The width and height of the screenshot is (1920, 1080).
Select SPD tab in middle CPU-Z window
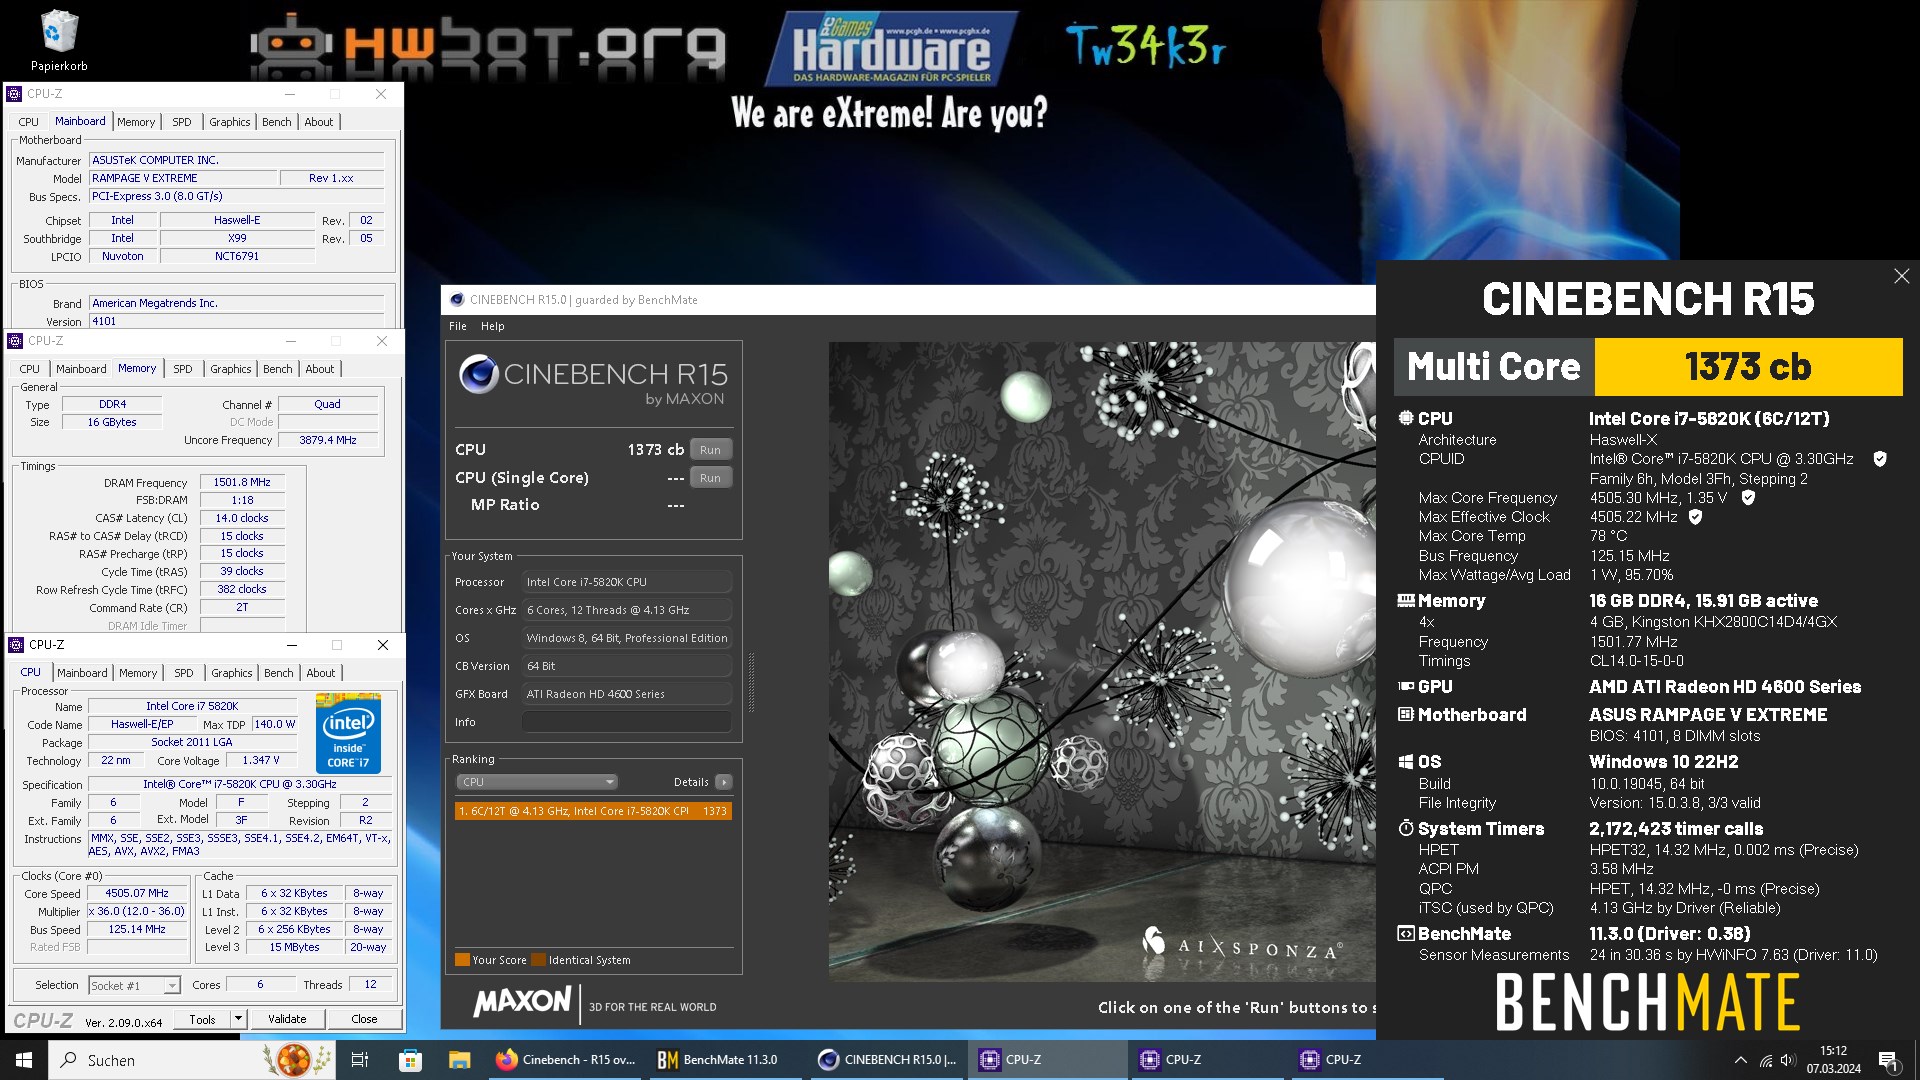click(182, 369)
